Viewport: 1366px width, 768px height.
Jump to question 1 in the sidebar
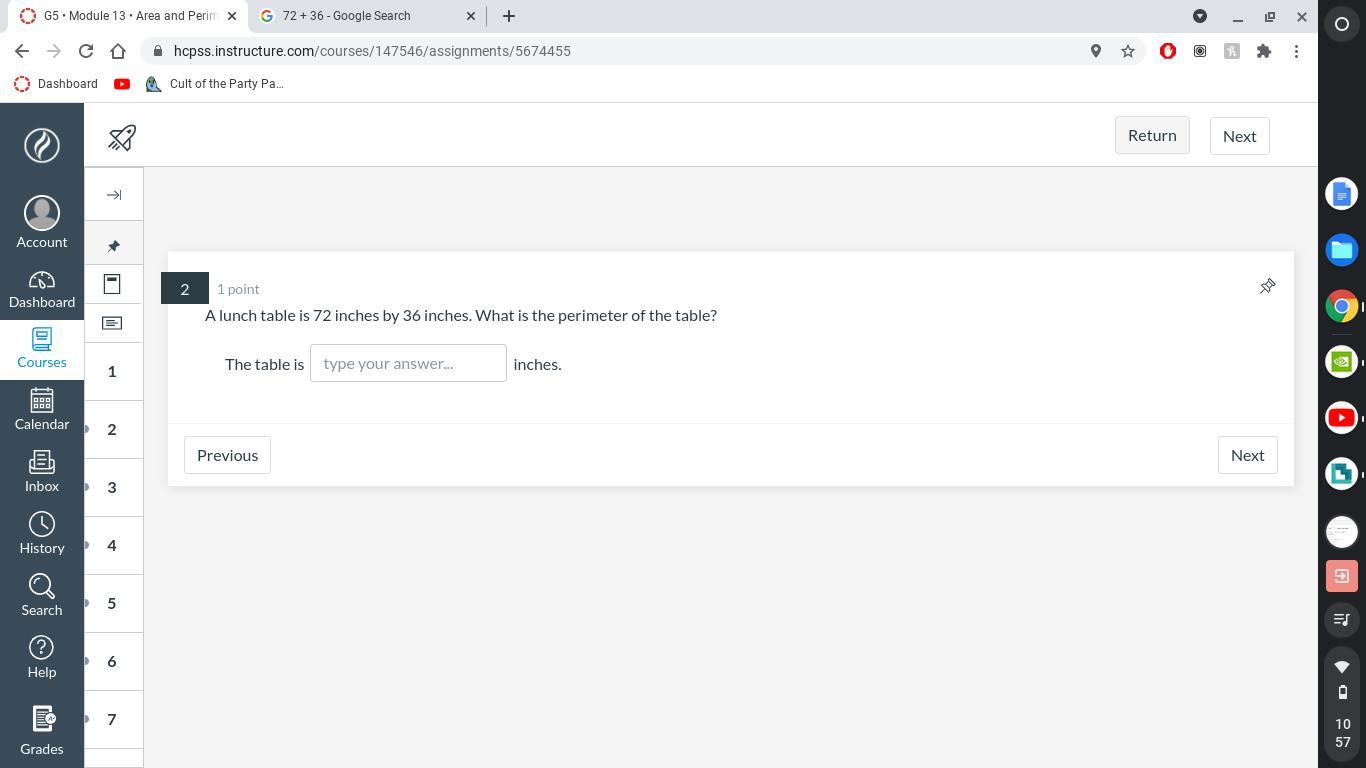coord(112,372)
